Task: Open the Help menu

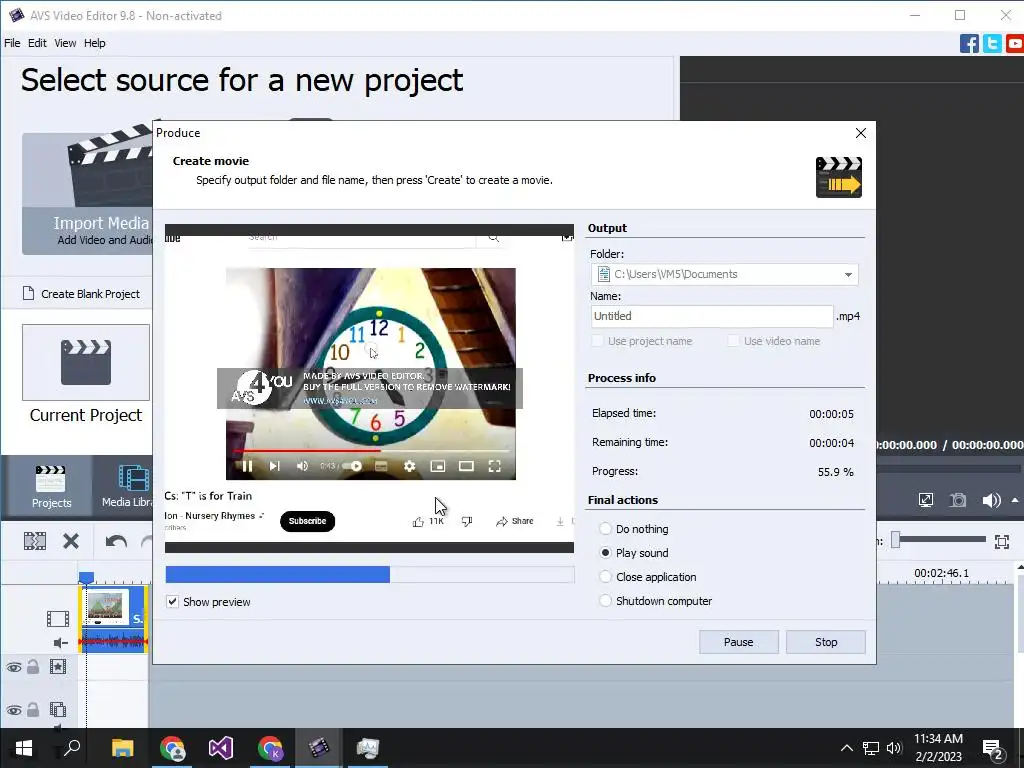Action: click(94, 43)
